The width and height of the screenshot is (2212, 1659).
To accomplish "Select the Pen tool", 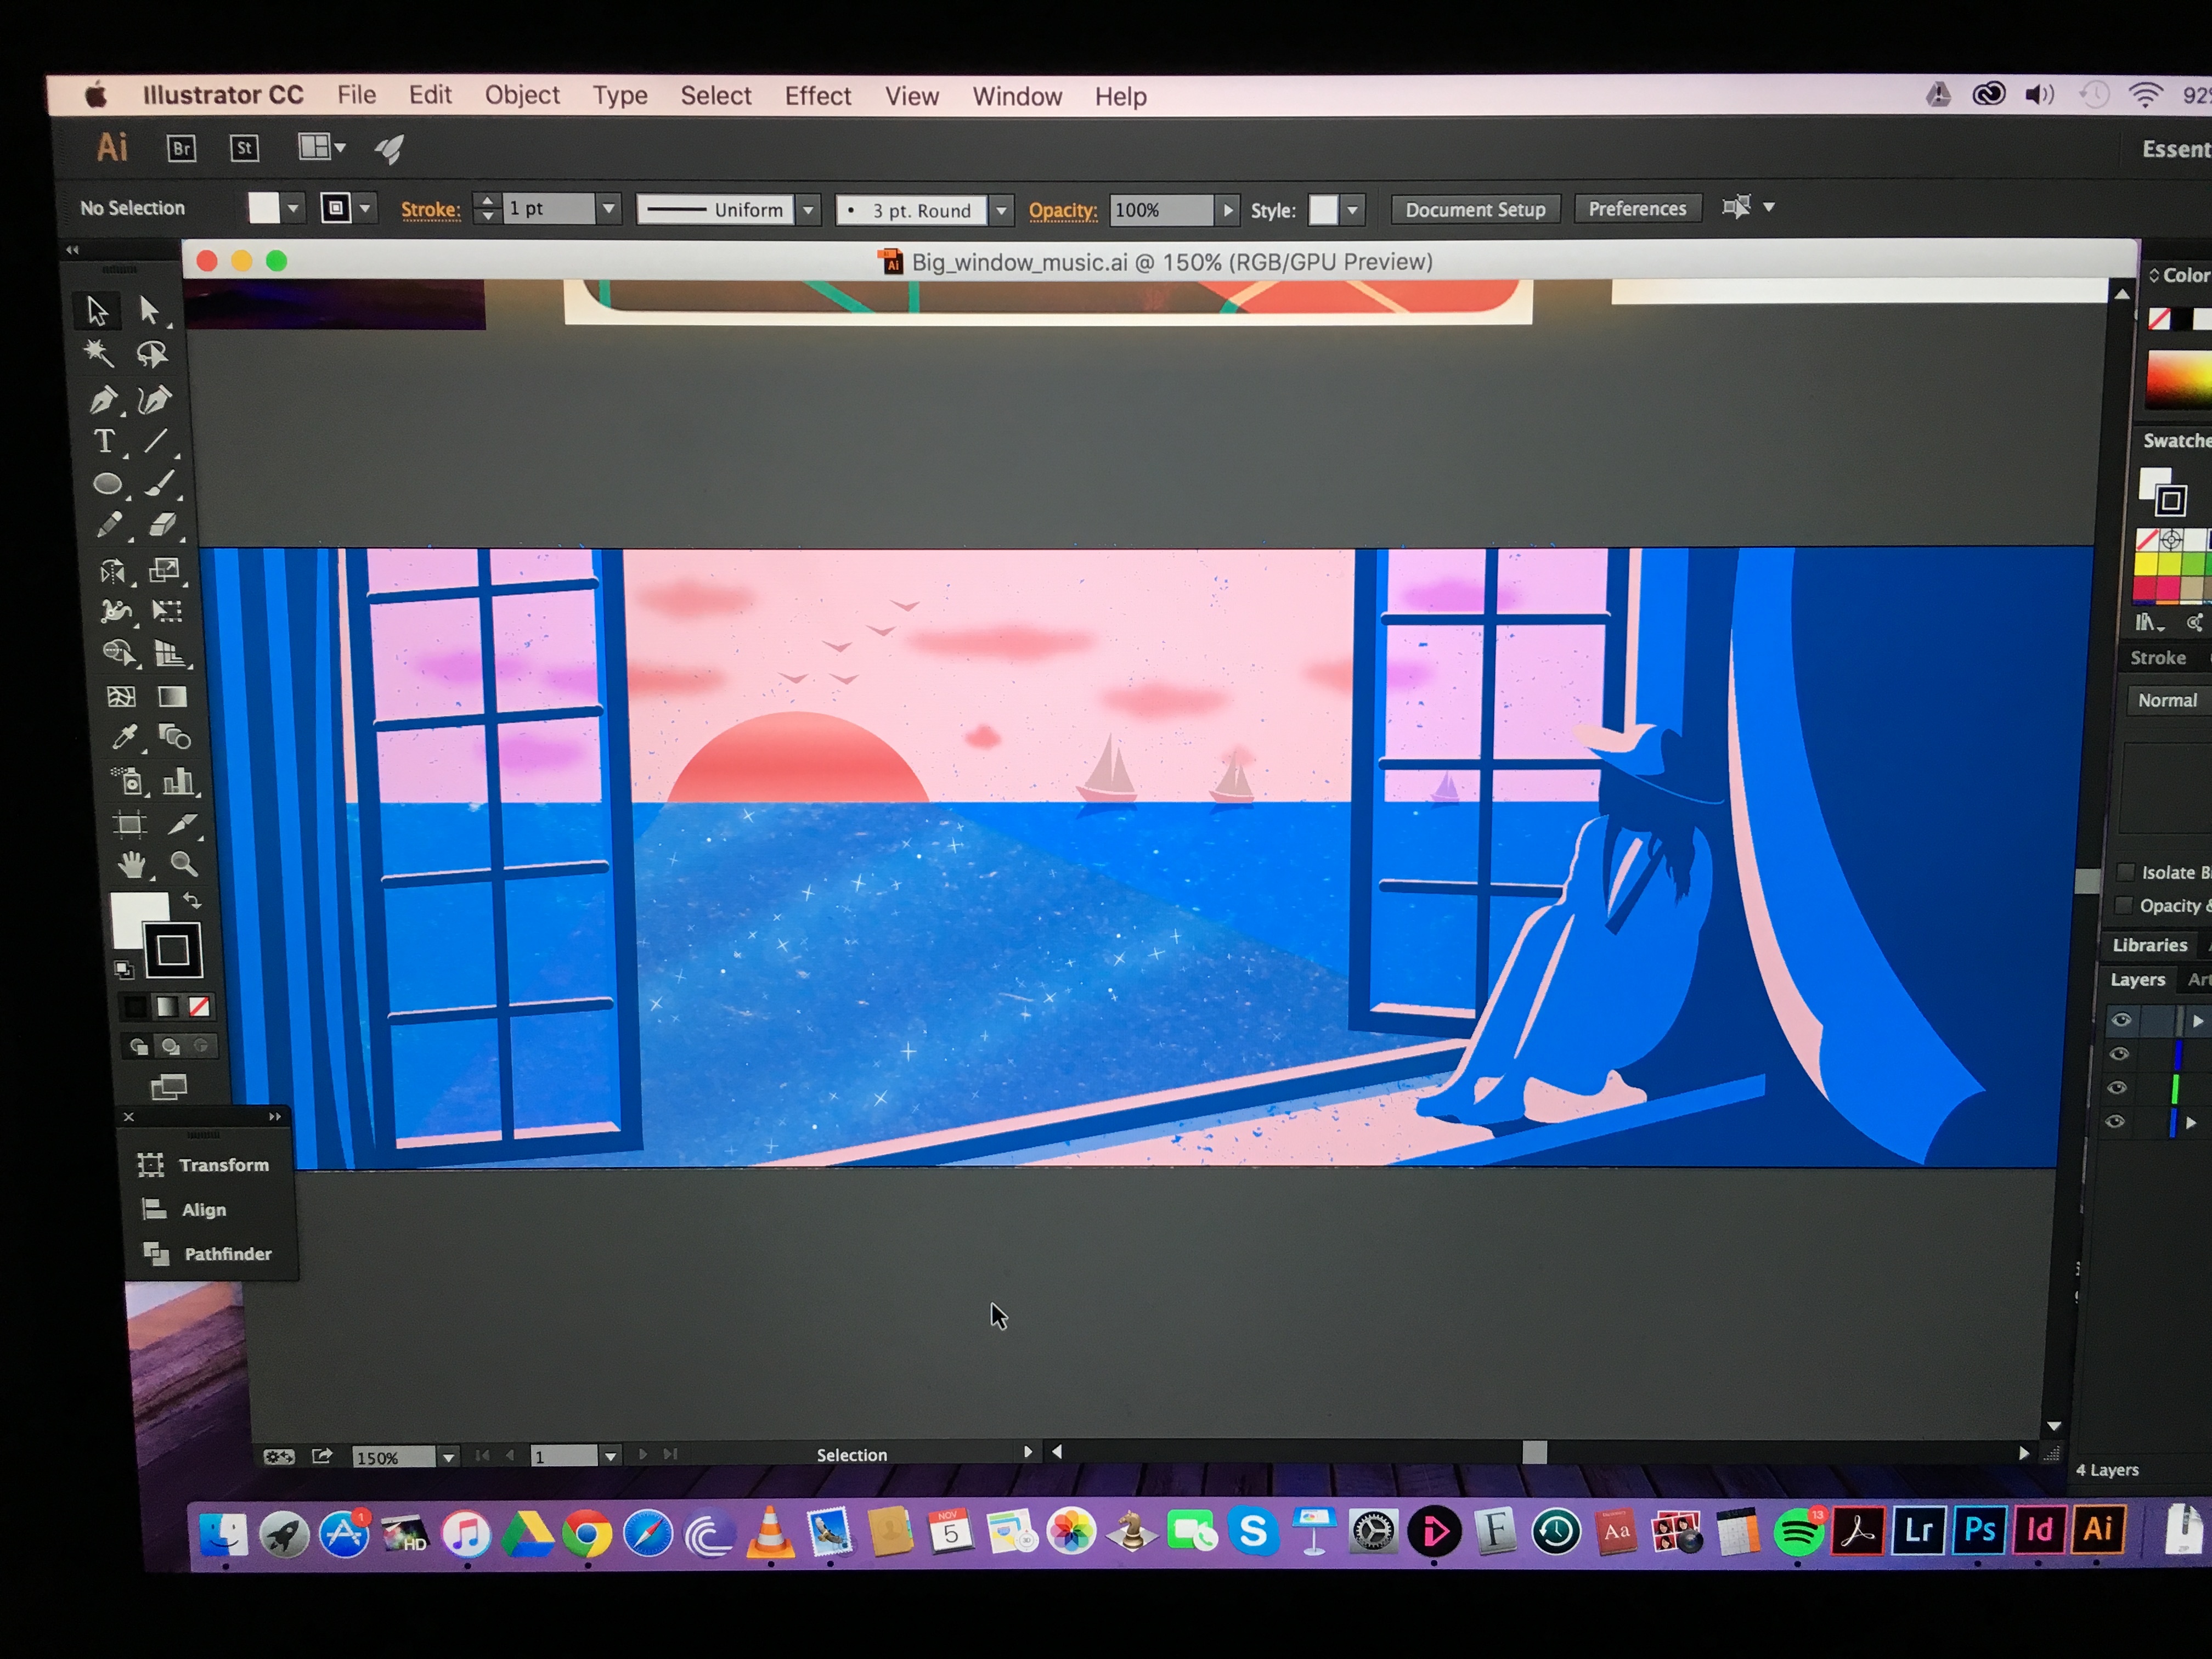I will pyautogui.click(x=103, y=400).
